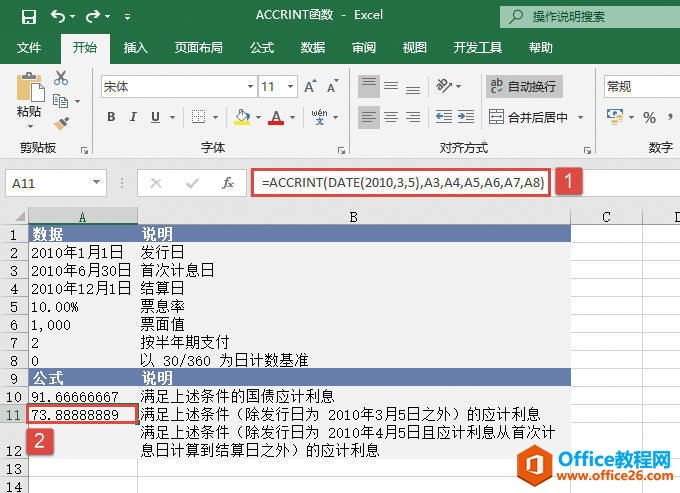Click 合并后居中 merge and center
This screenshot has height=493, width=680.
tap(528, 117)
